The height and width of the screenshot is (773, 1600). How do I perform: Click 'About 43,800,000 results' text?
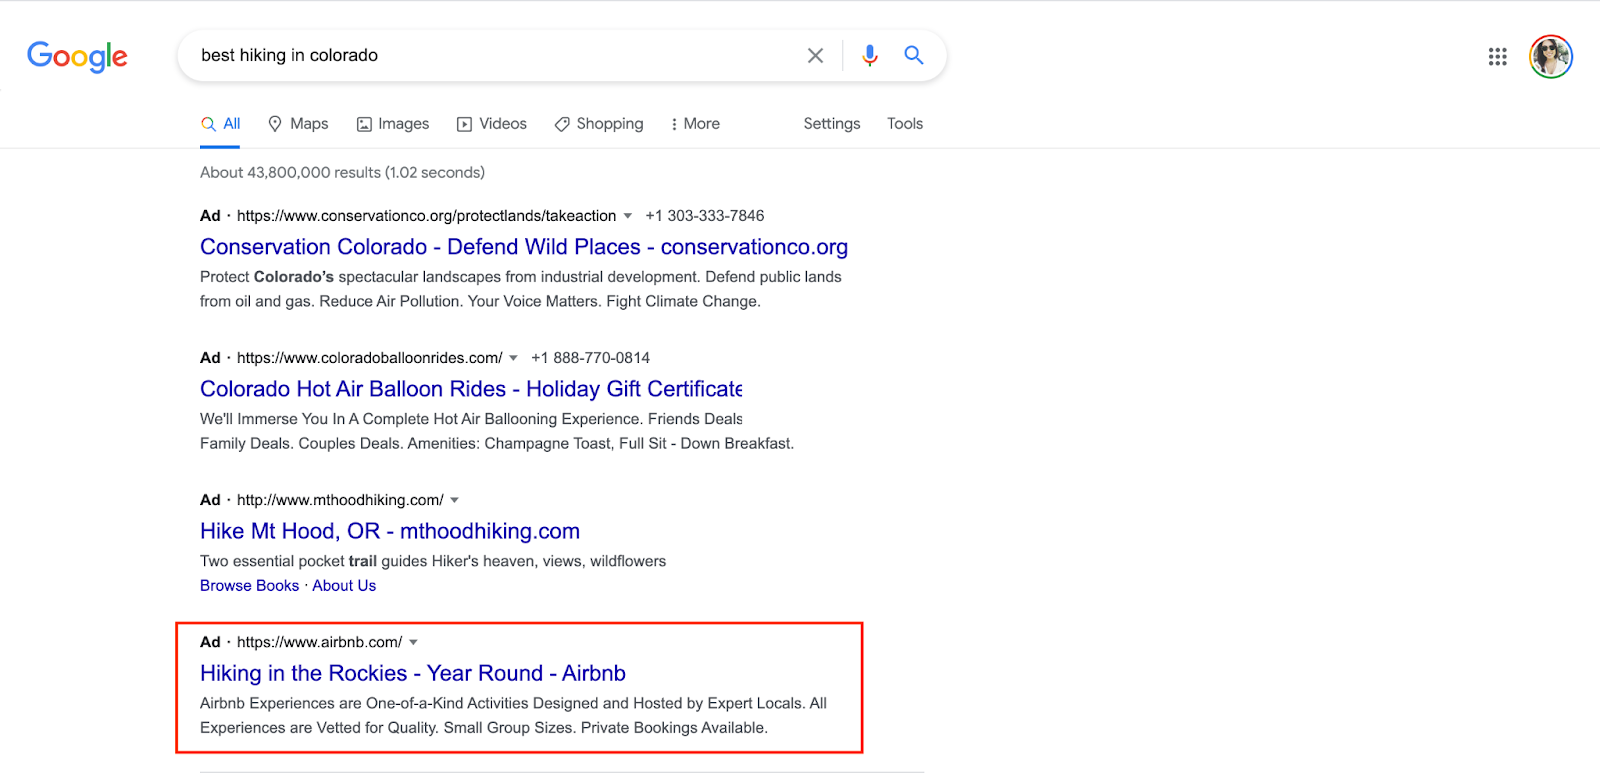342,173
